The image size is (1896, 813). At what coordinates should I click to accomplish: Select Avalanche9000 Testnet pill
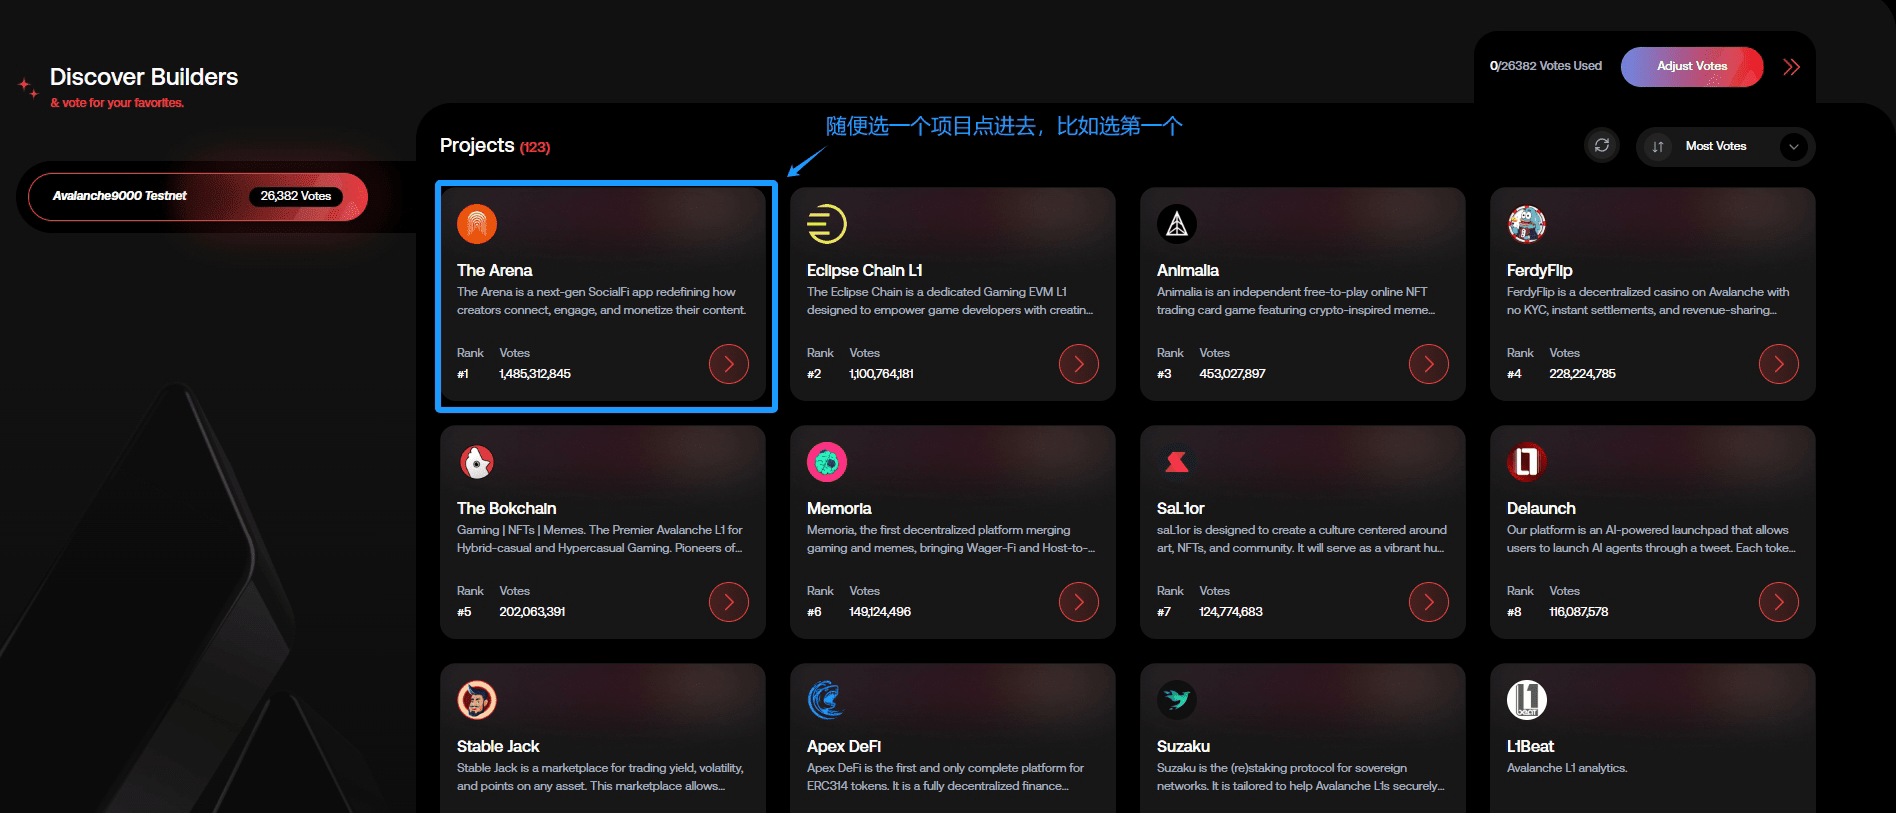tap(198, 196)
